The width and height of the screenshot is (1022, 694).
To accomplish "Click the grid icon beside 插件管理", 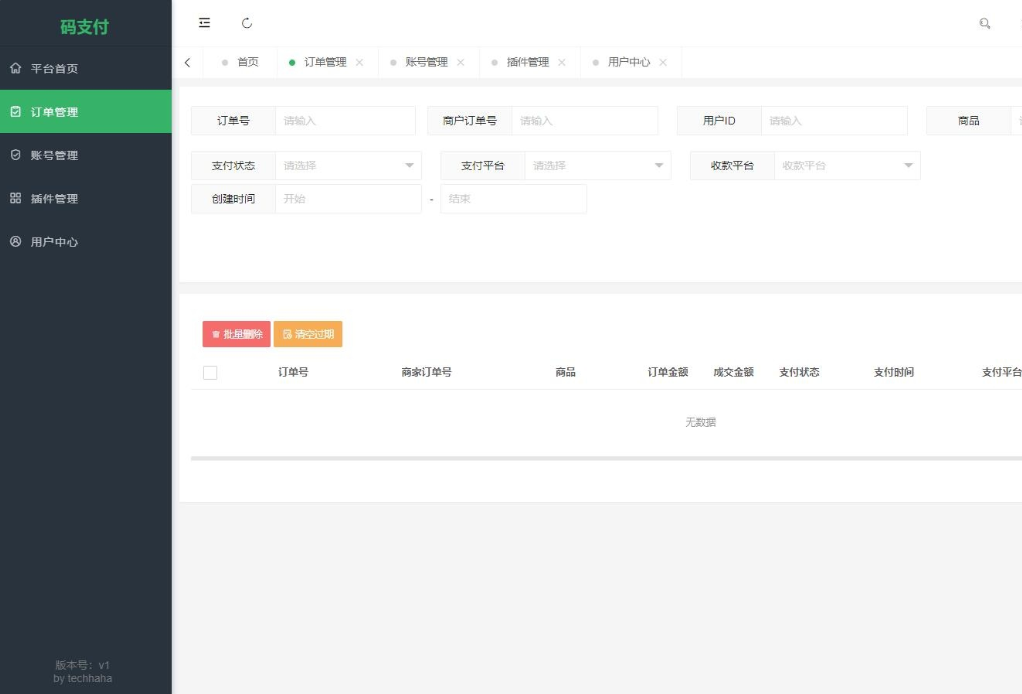I will tap(16, 198).
